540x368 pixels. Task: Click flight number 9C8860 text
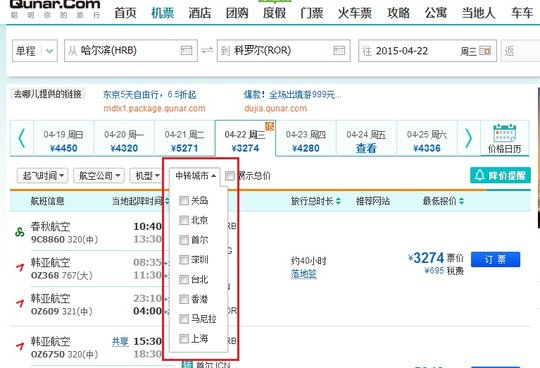tap(48, 239)
